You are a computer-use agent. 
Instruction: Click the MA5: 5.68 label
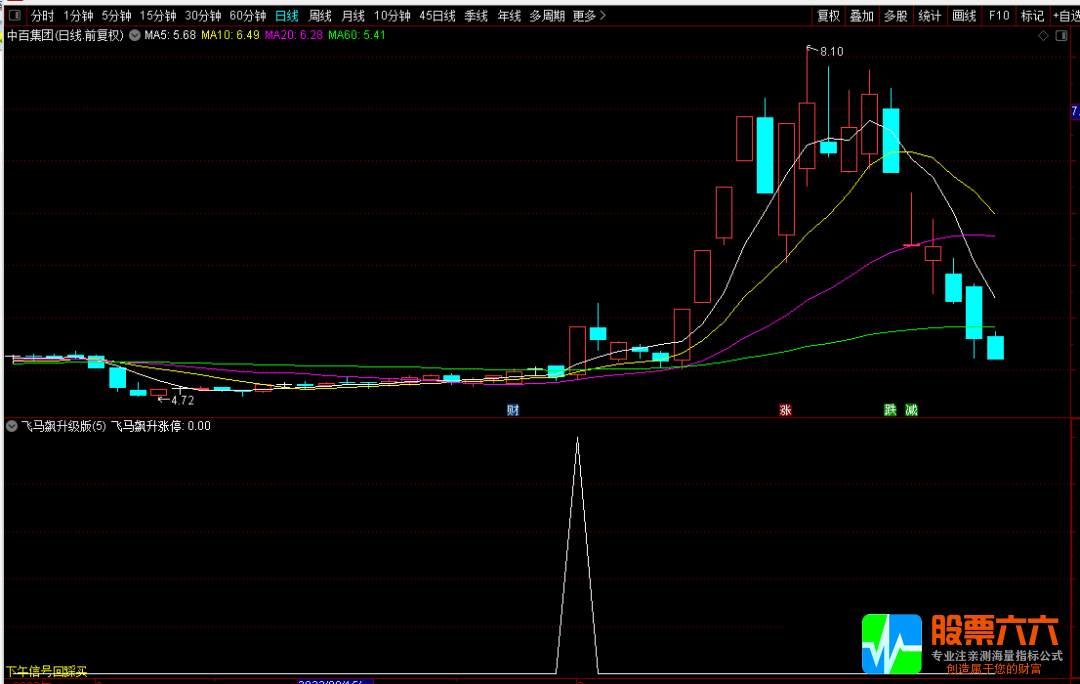[x=170, y=35]
